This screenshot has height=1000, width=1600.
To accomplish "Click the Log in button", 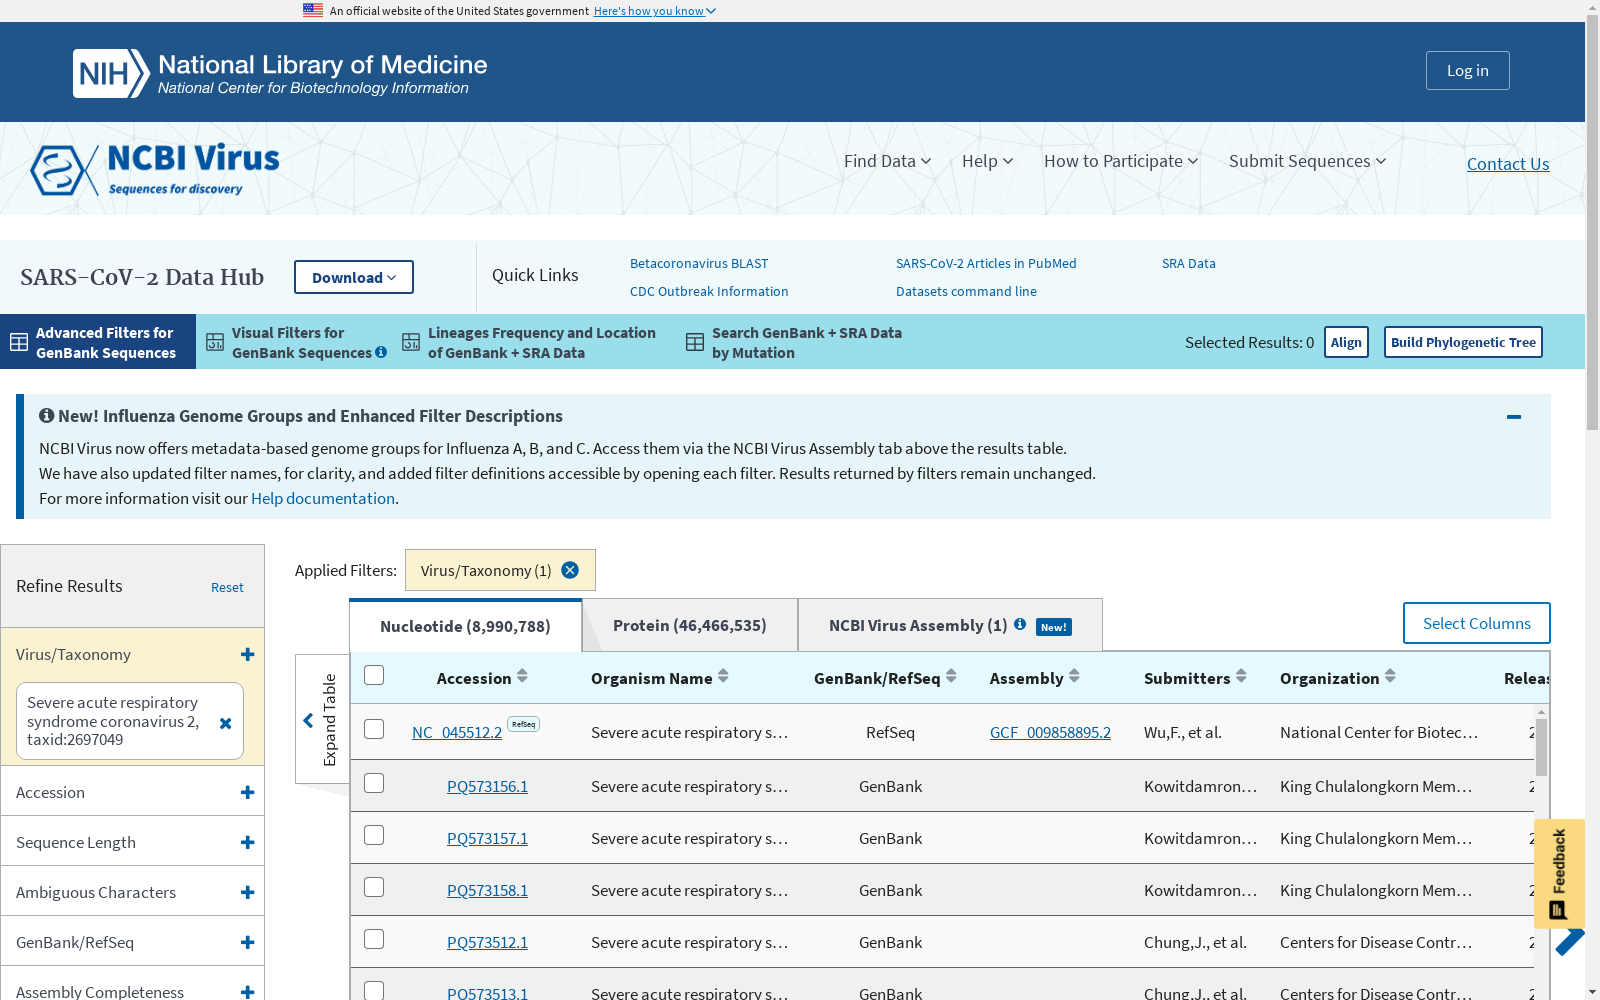I will click(x=1467, y=70).
